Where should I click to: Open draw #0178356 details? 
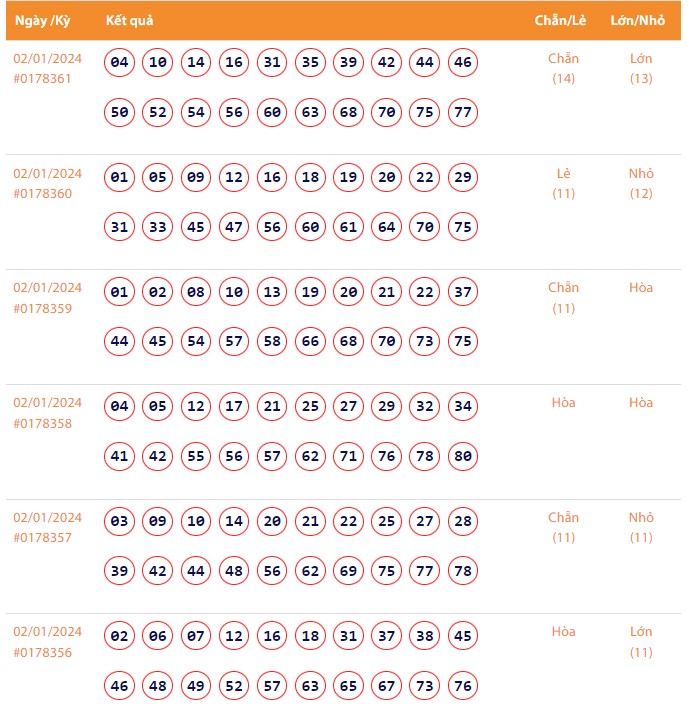42,652
